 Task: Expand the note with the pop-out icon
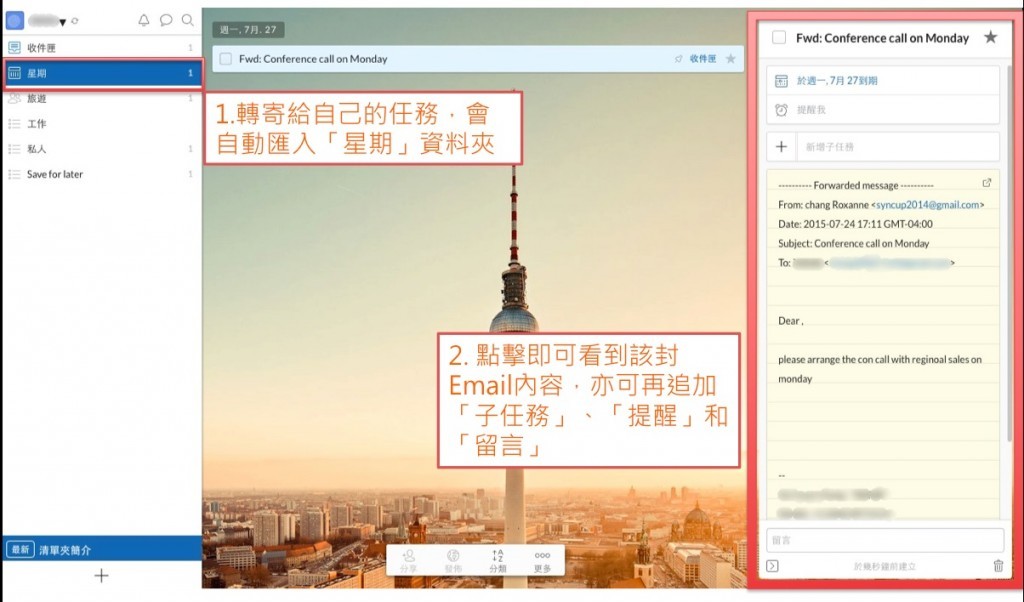coord(987,183)
